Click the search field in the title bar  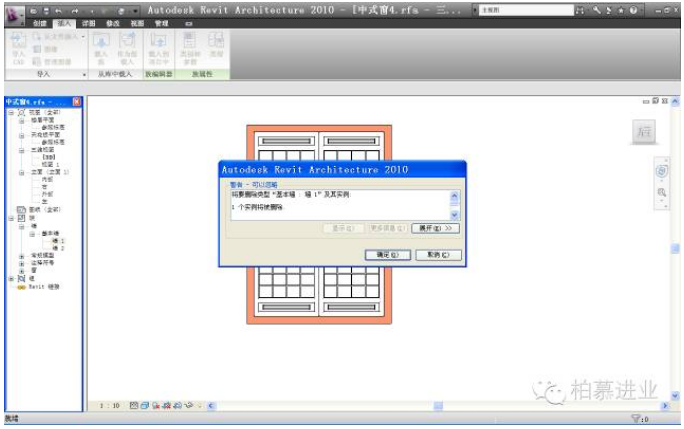pos(526,10)
